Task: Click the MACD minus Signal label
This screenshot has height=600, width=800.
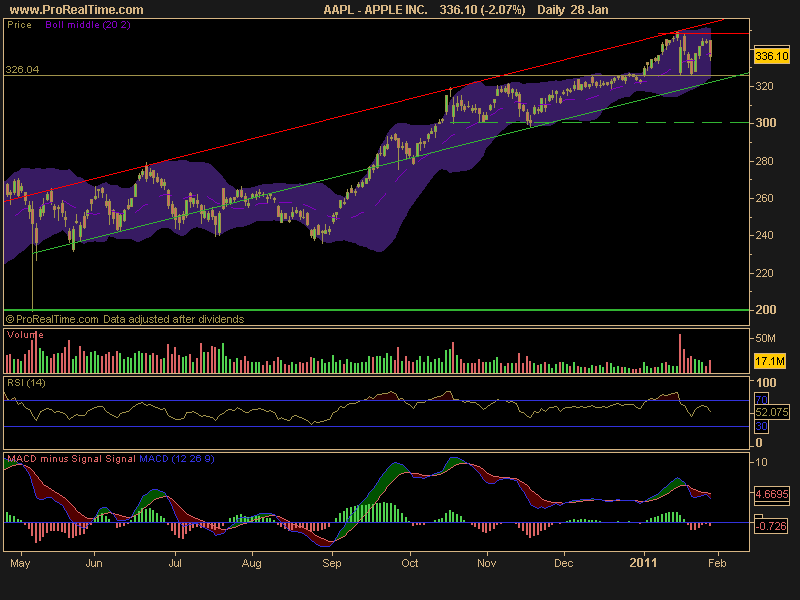Action: [x=55, y=459]
